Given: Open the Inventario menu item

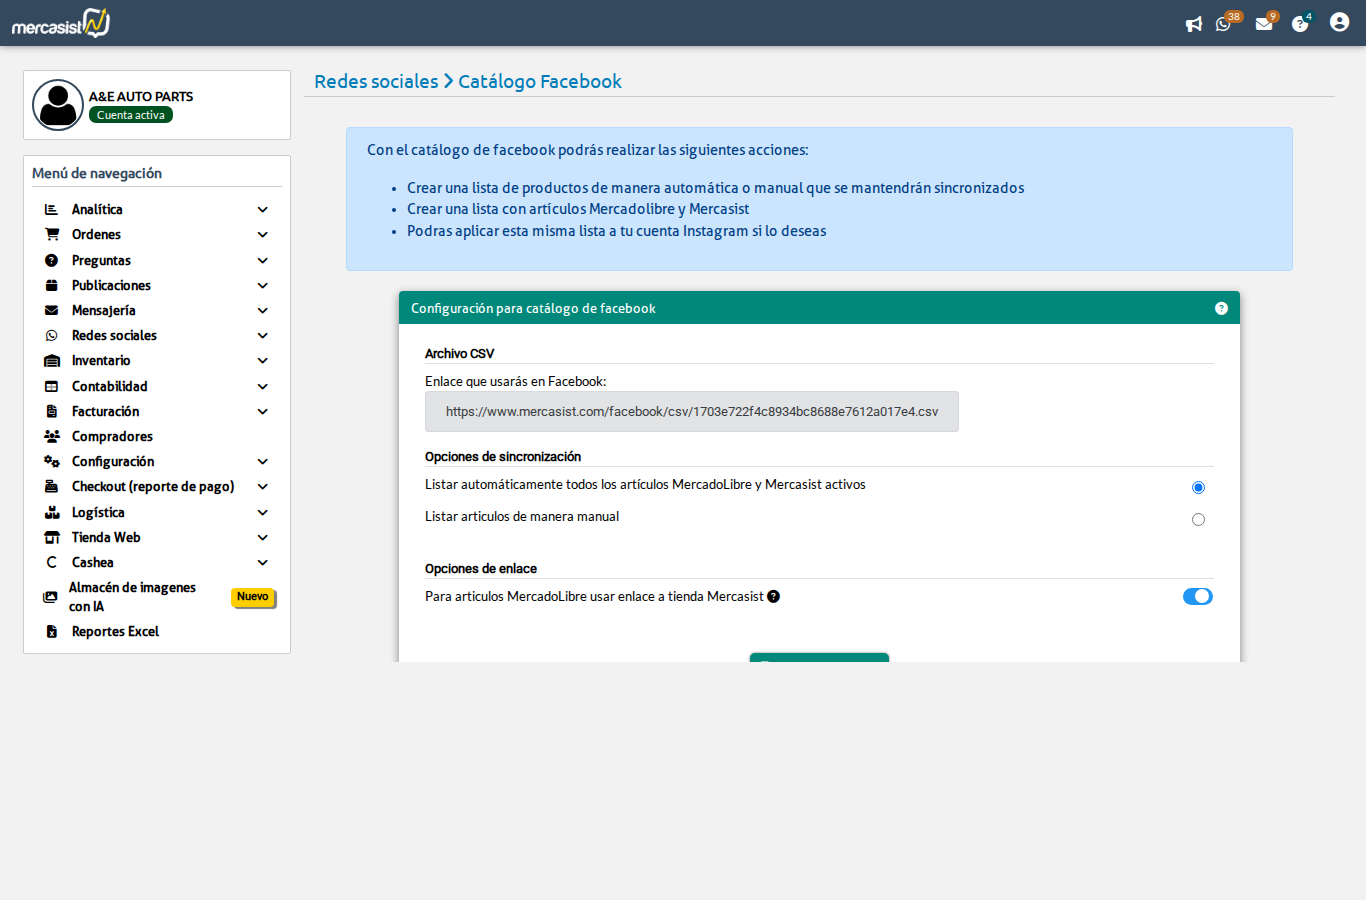Looking at the screenshot, I should (x=102, y=360).
